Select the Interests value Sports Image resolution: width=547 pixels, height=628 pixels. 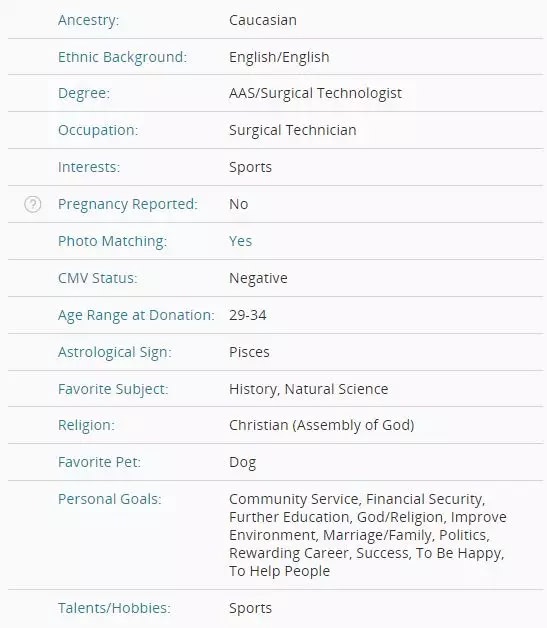250,167
